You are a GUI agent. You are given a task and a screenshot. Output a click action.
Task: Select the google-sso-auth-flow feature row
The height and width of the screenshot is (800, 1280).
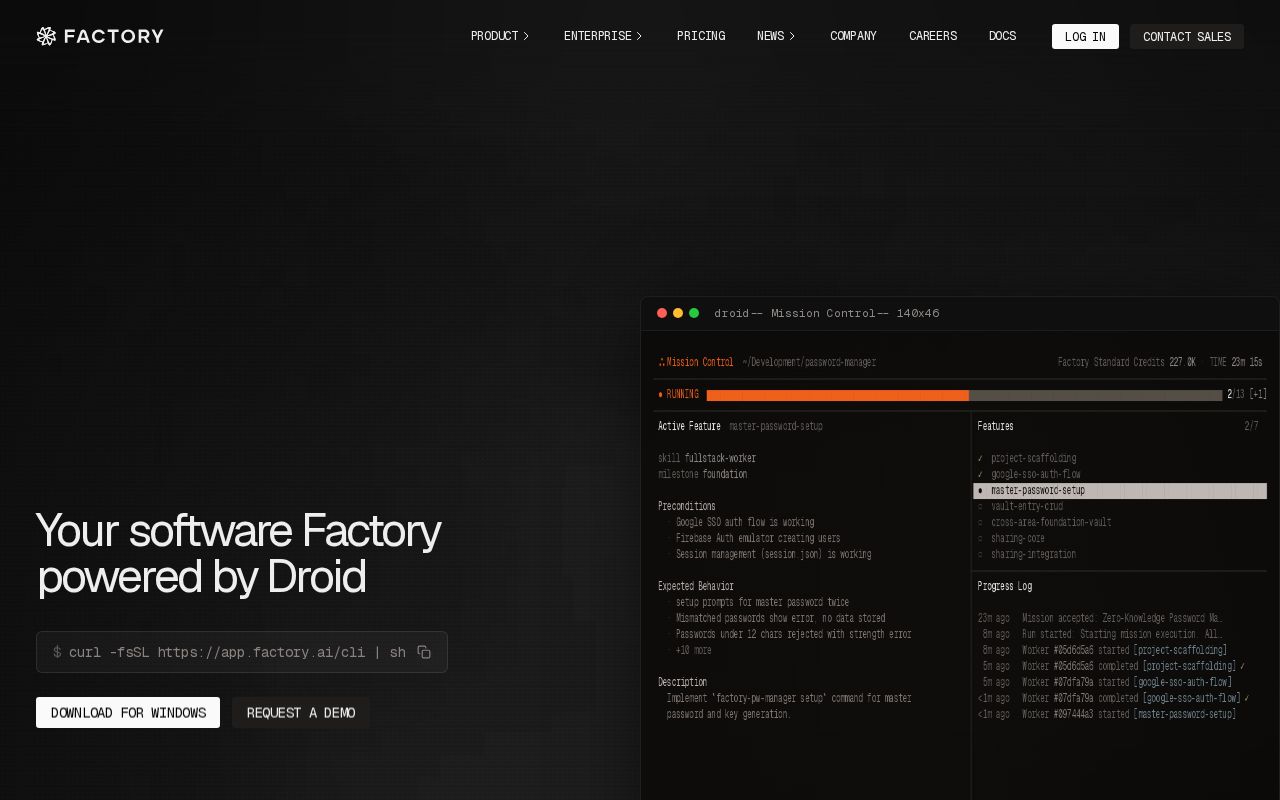(1120, 474)
